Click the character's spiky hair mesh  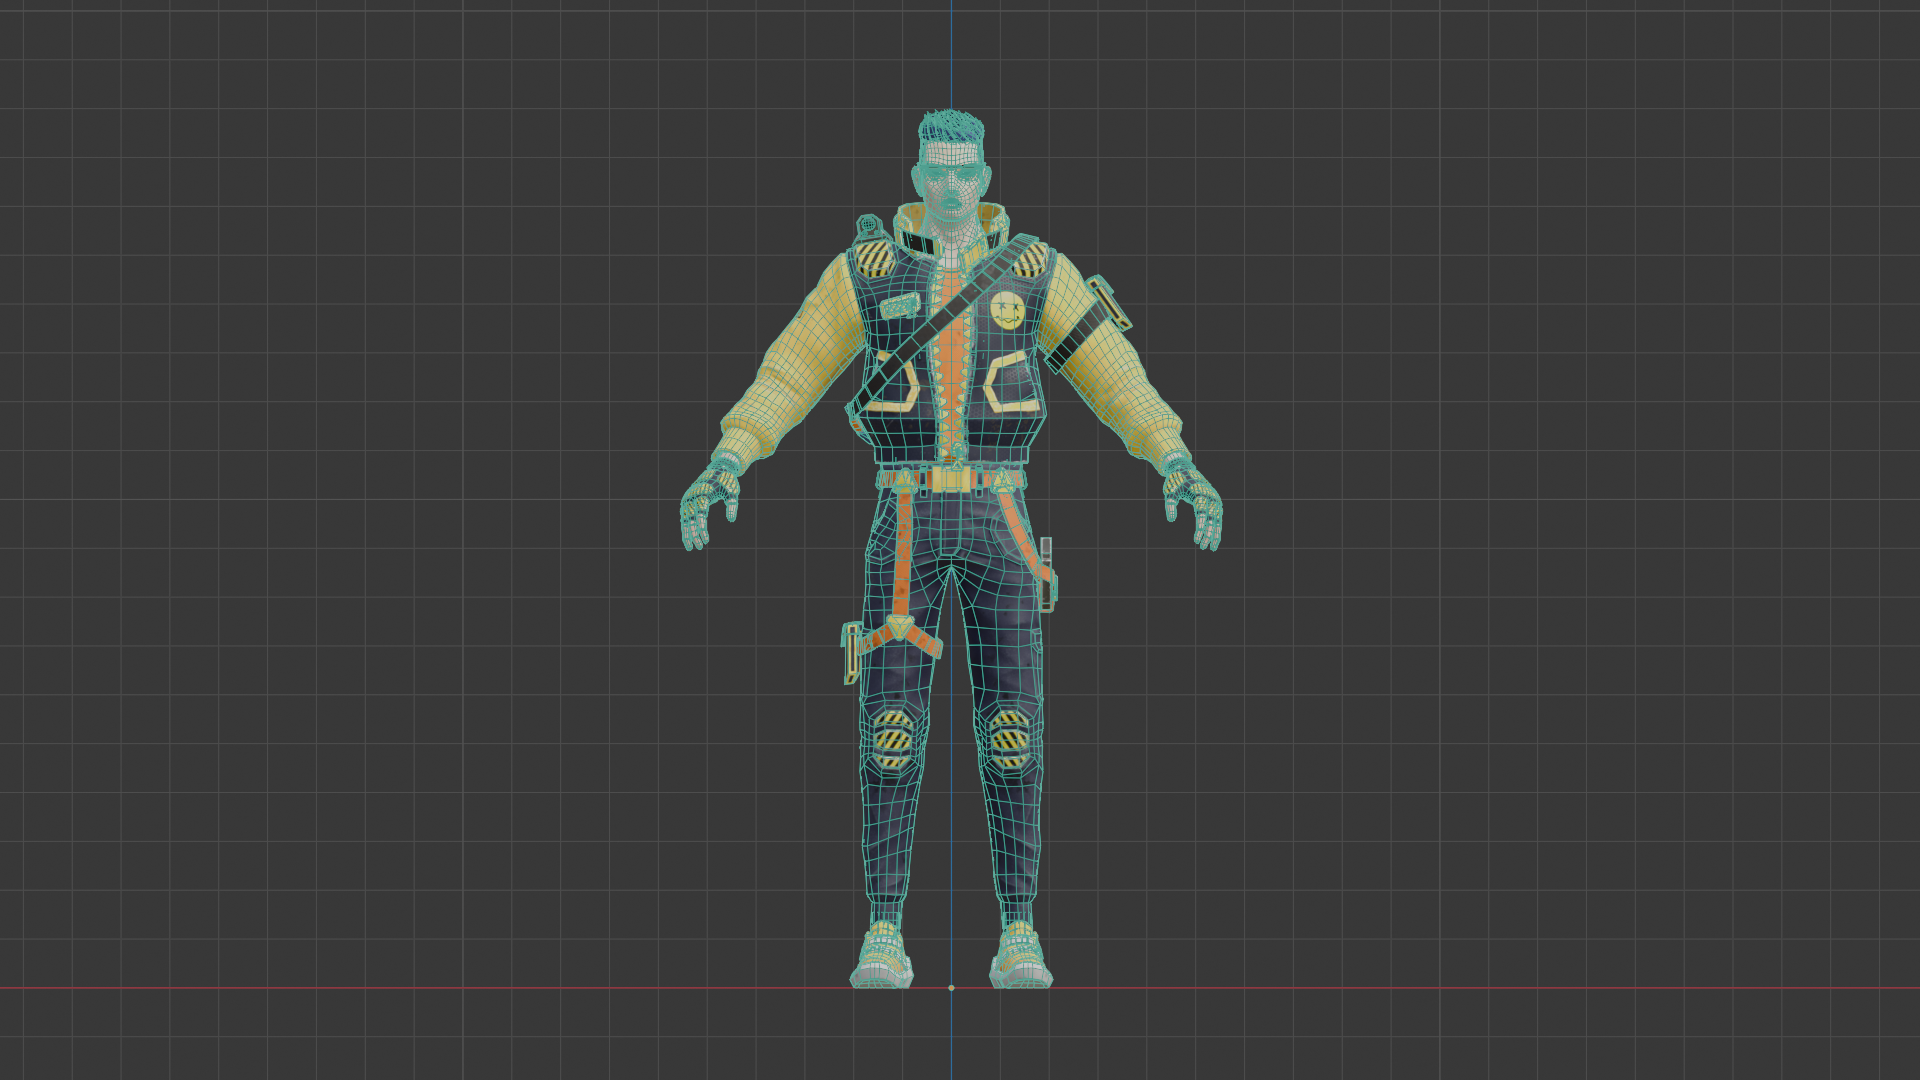(x=949, y=129)
